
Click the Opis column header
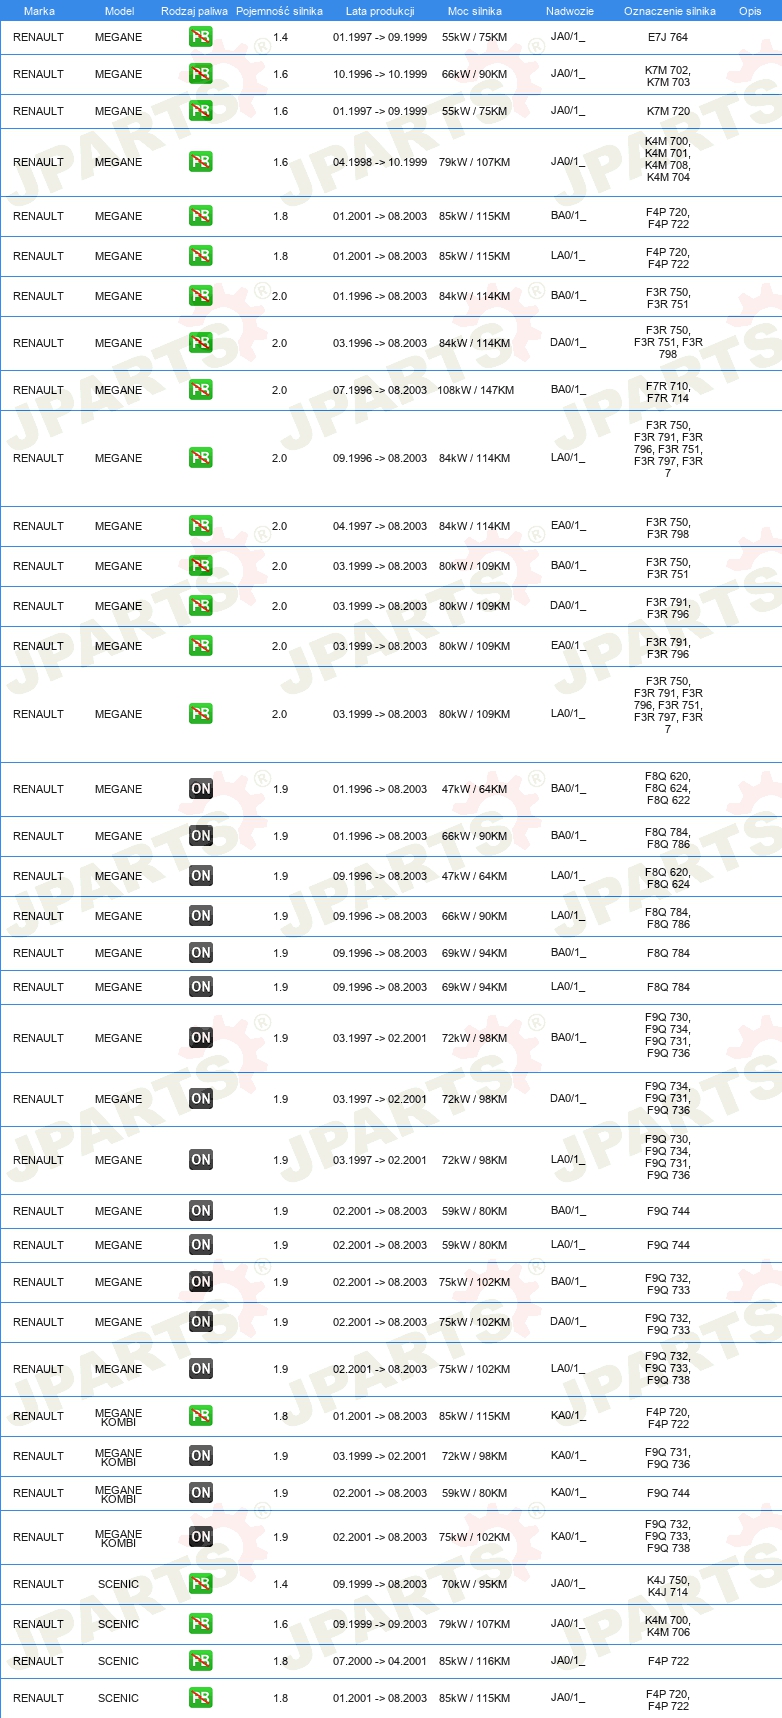(x=750, y=11)
